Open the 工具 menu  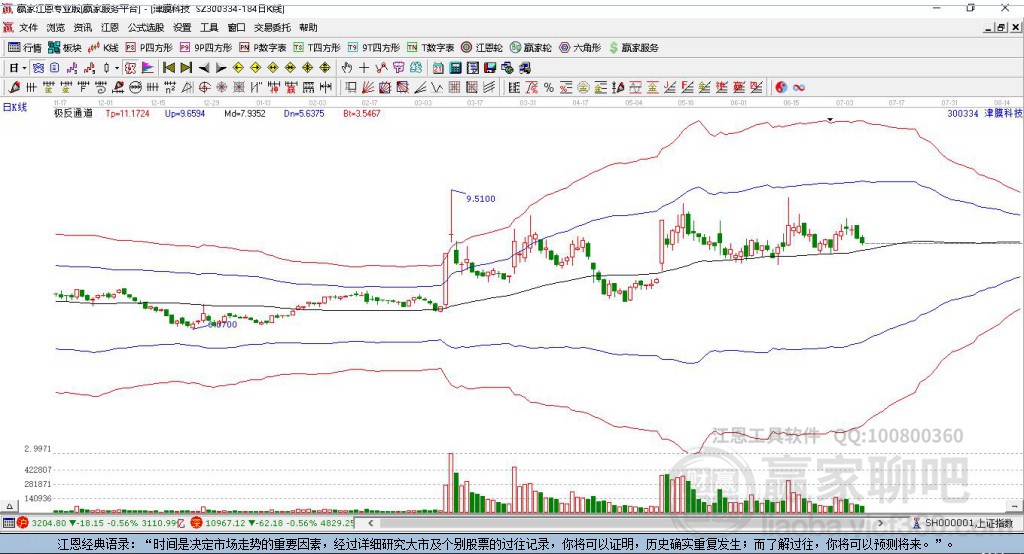(x=209, y=27)
